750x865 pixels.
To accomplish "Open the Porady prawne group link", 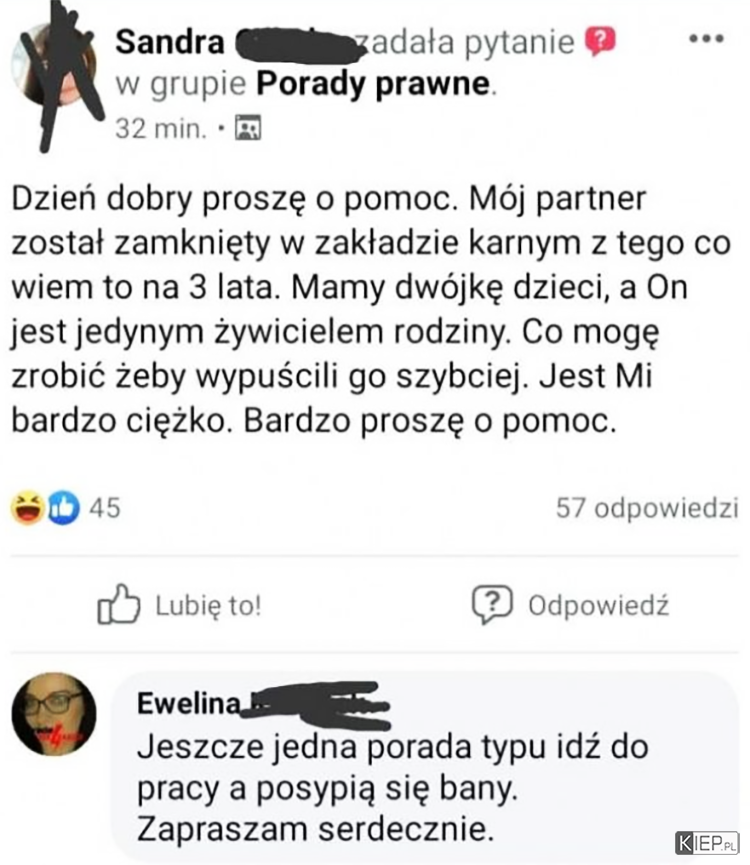I will 373,84.
